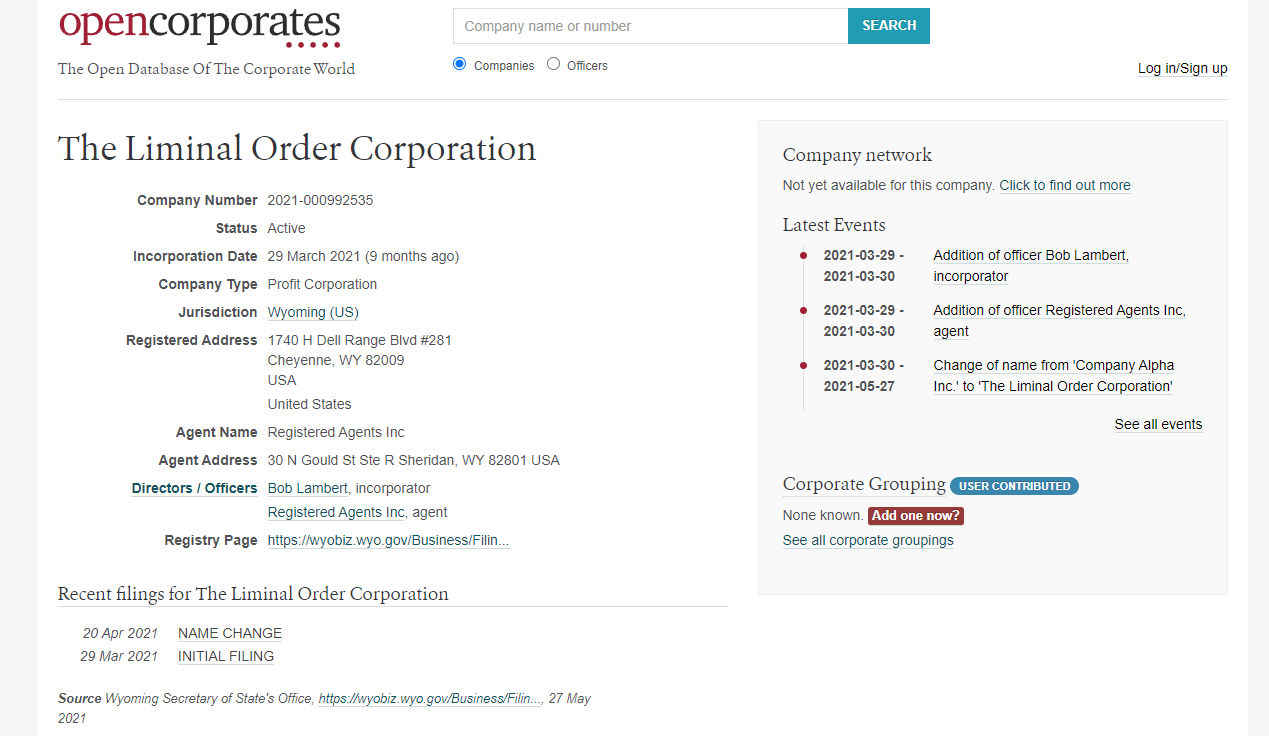Click the address line '1740 H Dell Range Blvd #281'
This screenshot has height=736, width=1269.
360,340
